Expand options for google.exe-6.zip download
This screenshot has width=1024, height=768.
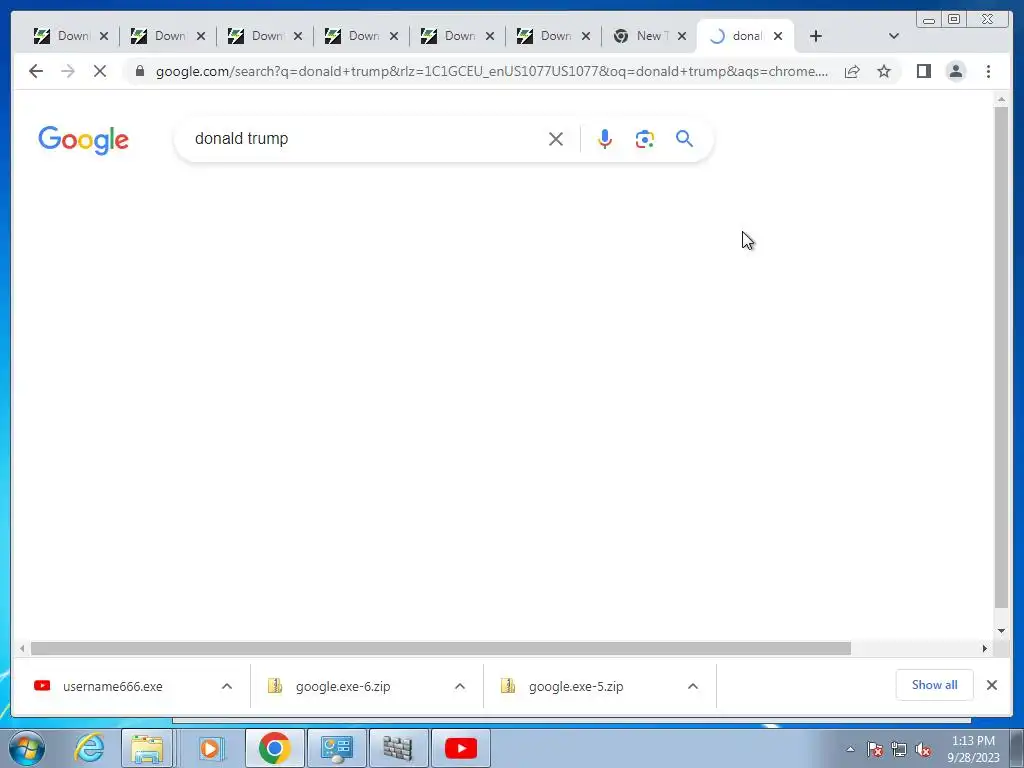[x=460, y=686]
